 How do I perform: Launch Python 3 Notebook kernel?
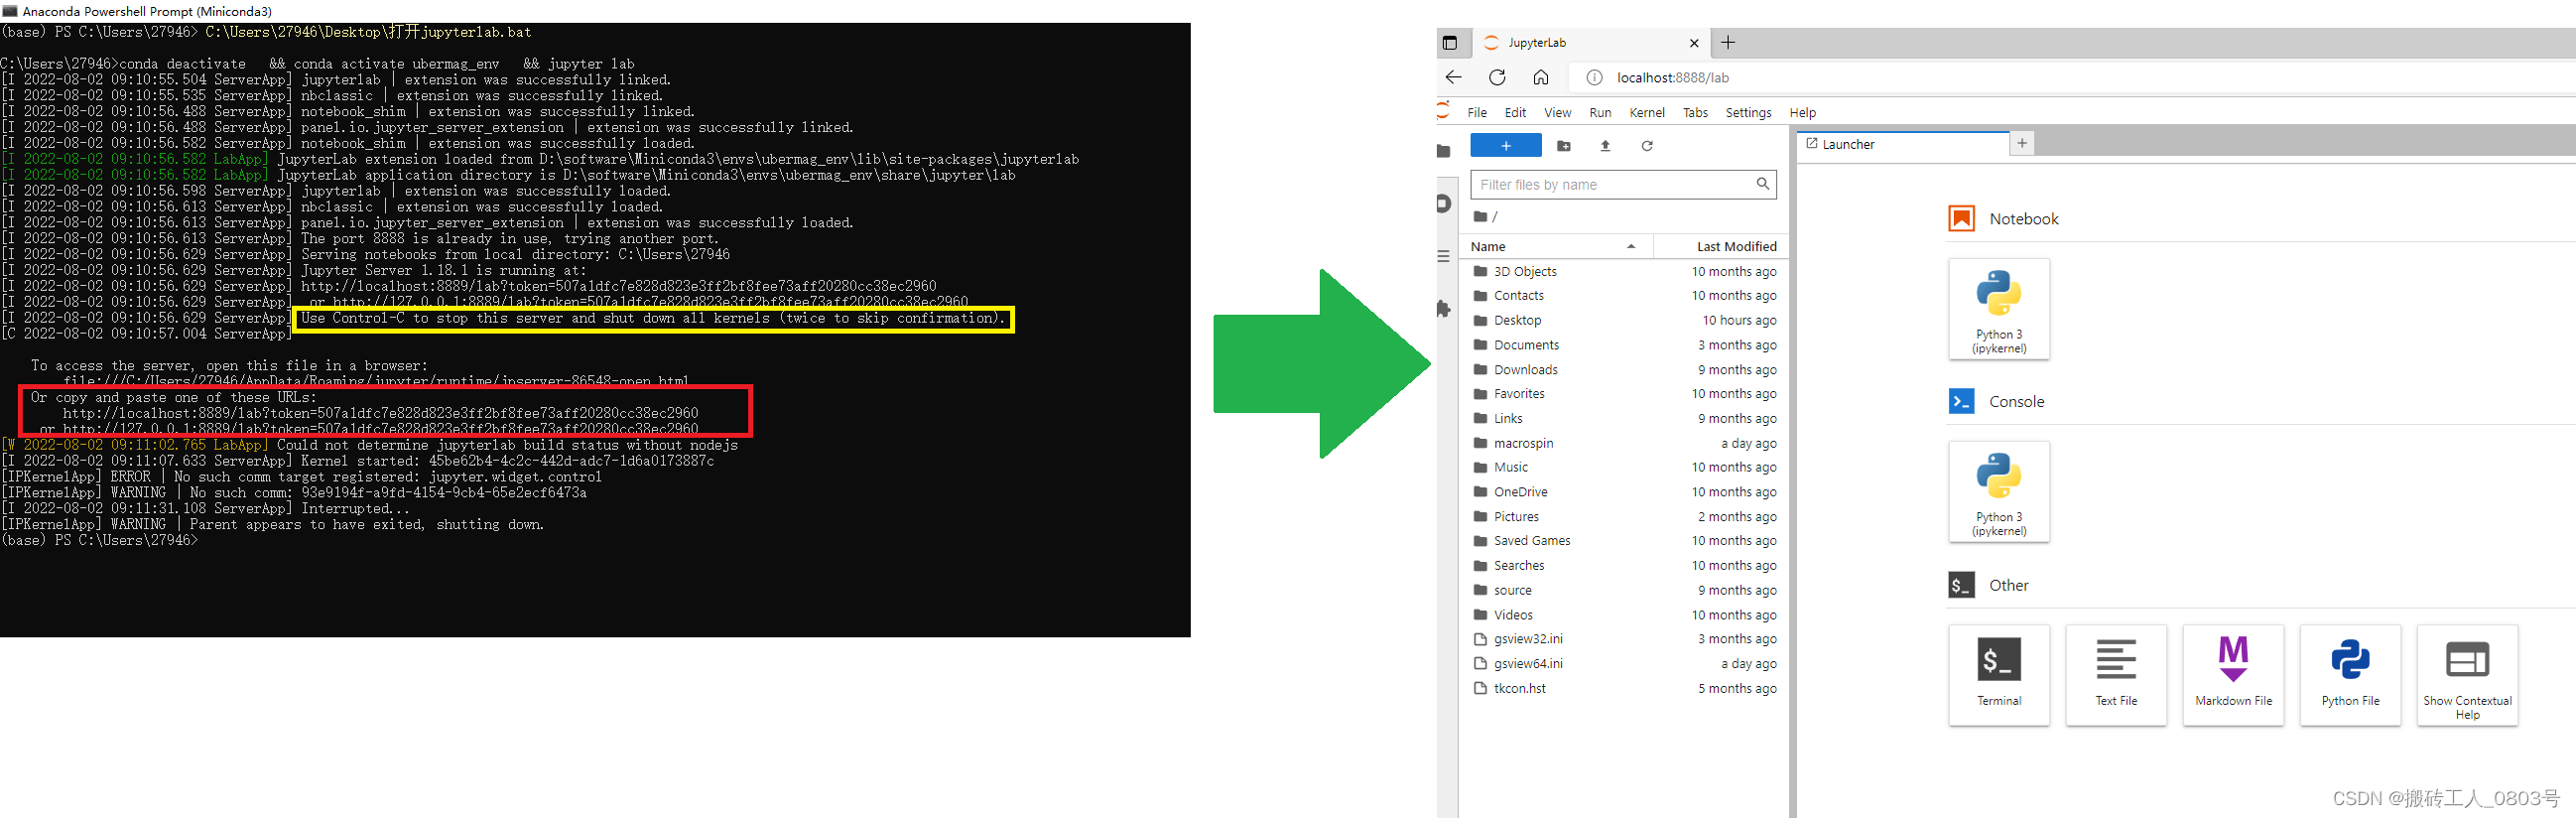[1999, 309]
